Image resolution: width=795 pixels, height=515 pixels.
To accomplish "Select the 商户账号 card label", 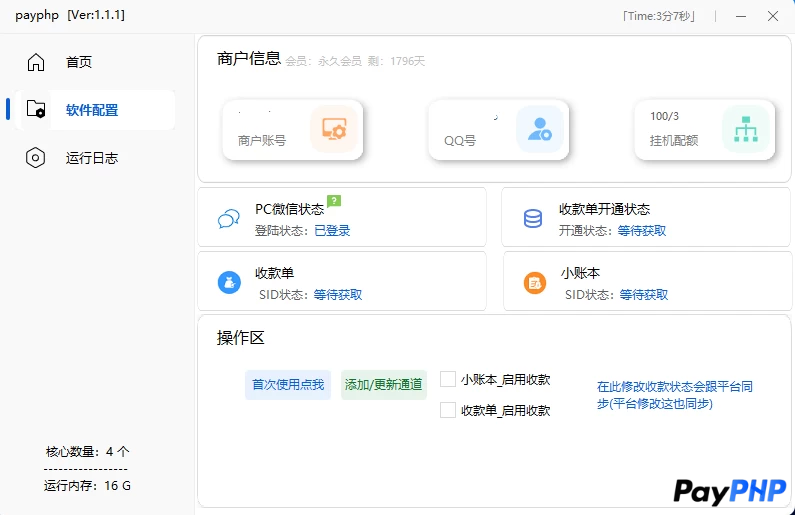I will point(262,140).
